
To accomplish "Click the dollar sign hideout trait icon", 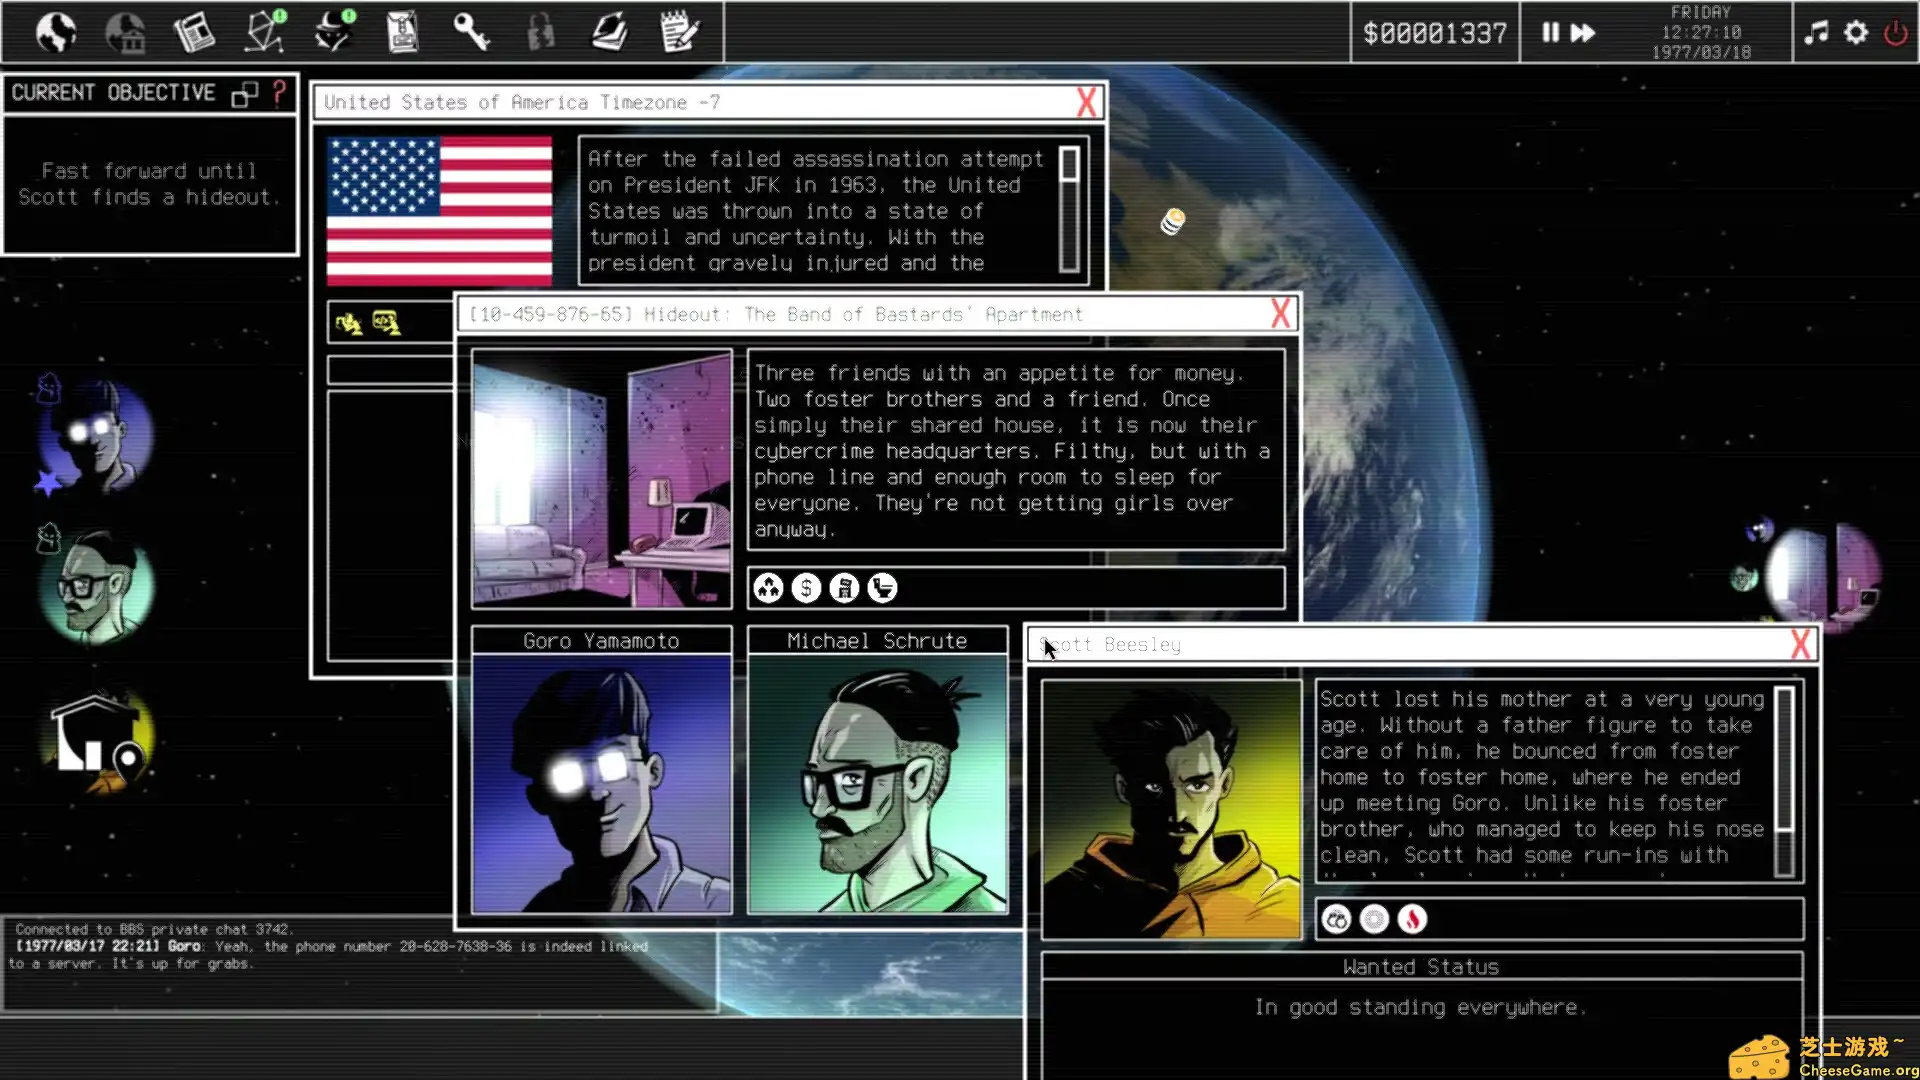I will [806, 588].
